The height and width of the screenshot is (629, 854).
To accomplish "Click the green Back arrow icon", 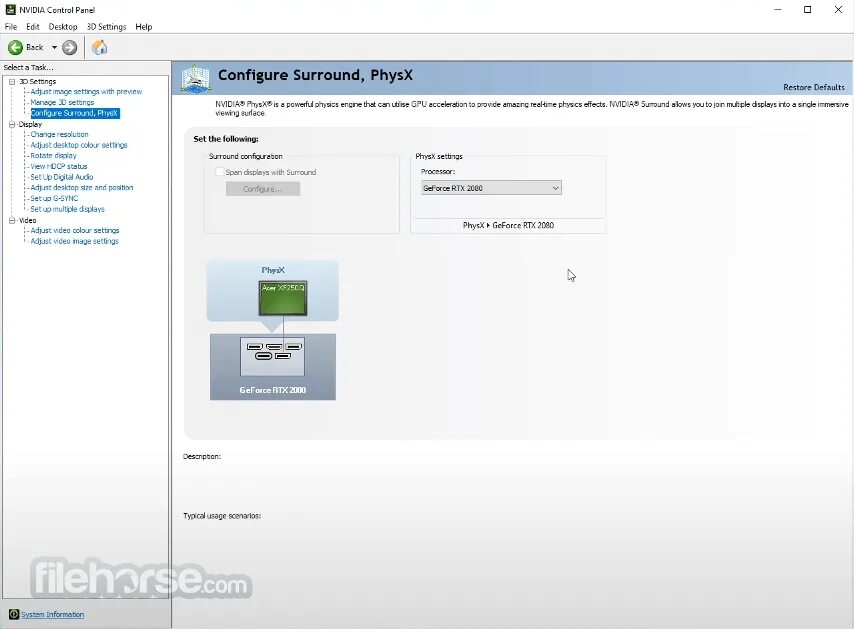I will tap(15, 47).
